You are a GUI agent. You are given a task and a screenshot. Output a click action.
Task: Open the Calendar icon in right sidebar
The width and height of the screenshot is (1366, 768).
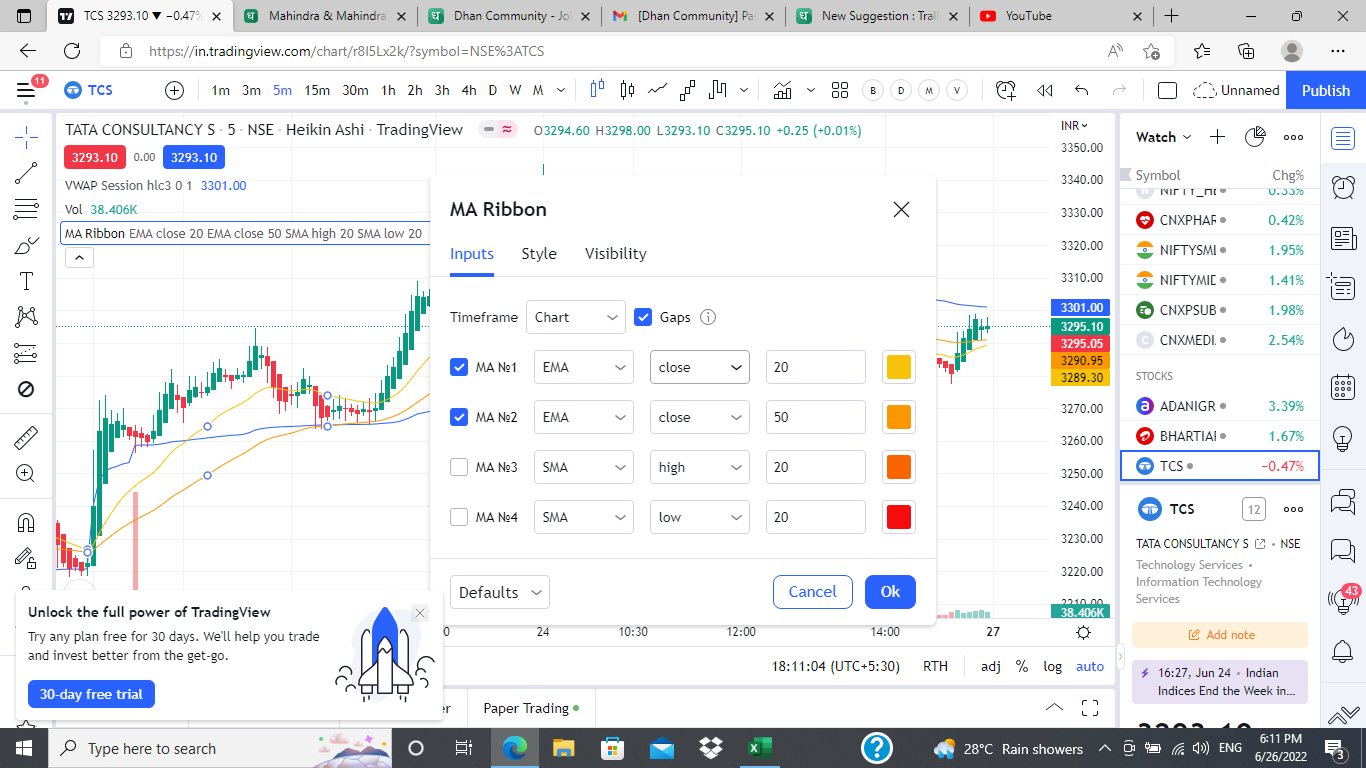tap(1342, 387)
